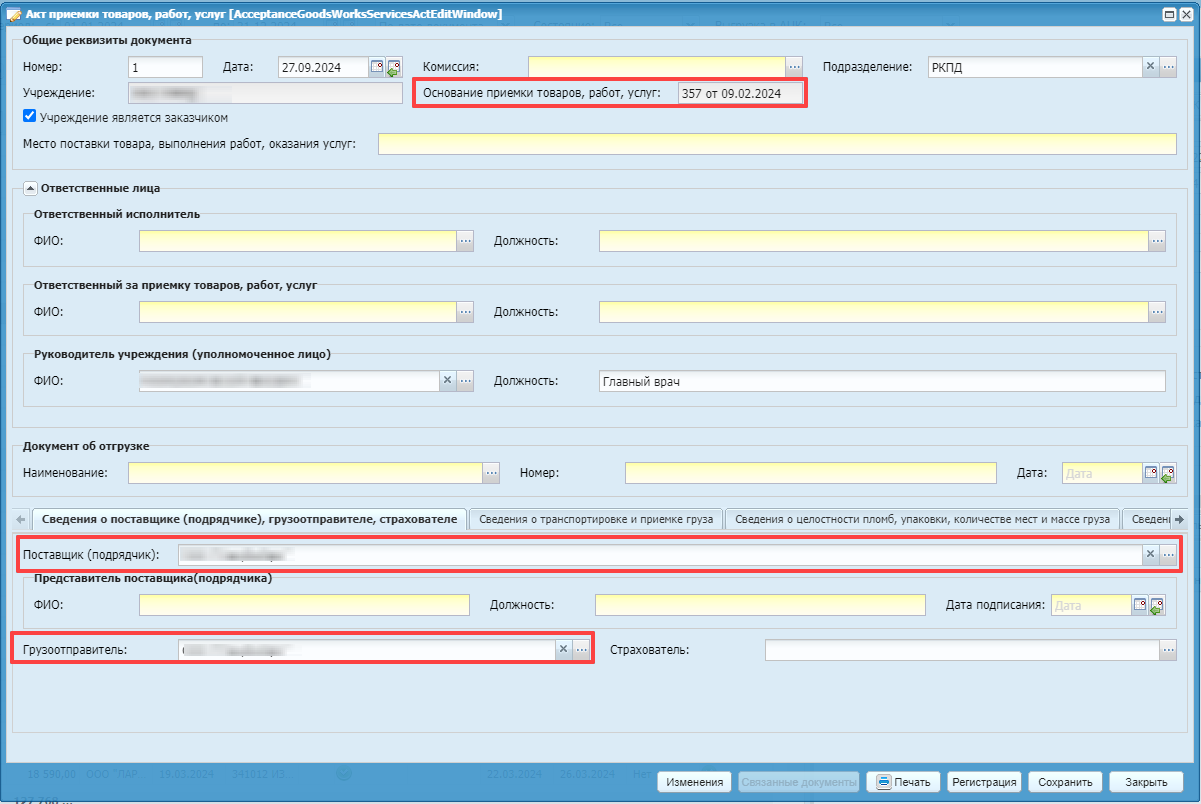Open calendar for Дата подписания field
The image size is (1201, 804).
pyautogui.click(x=1139, y=605)
